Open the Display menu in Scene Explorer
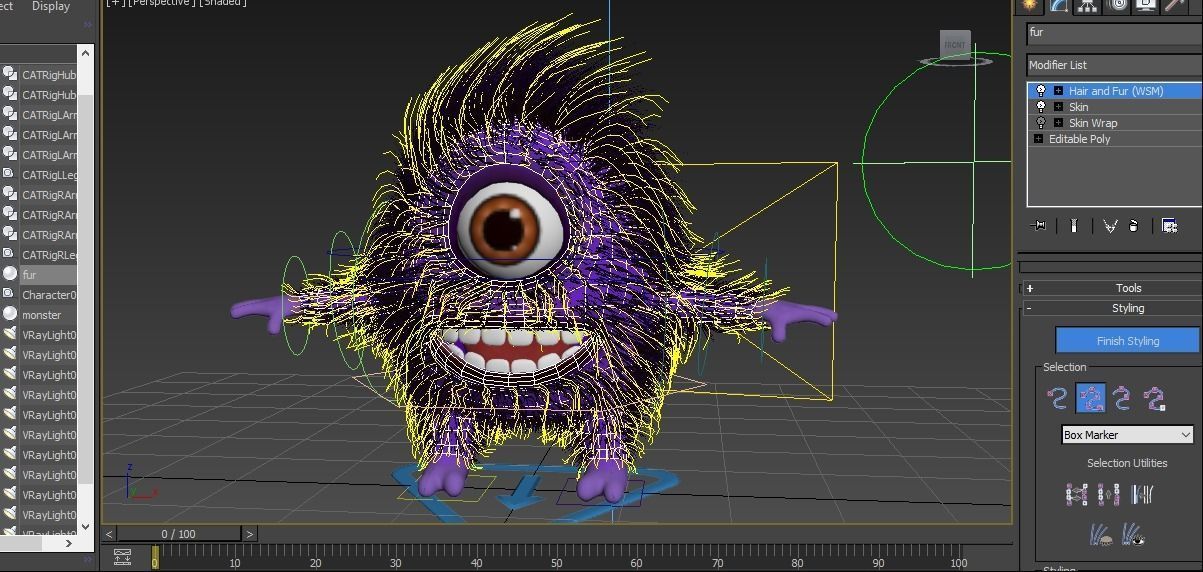 coord(51,6)
